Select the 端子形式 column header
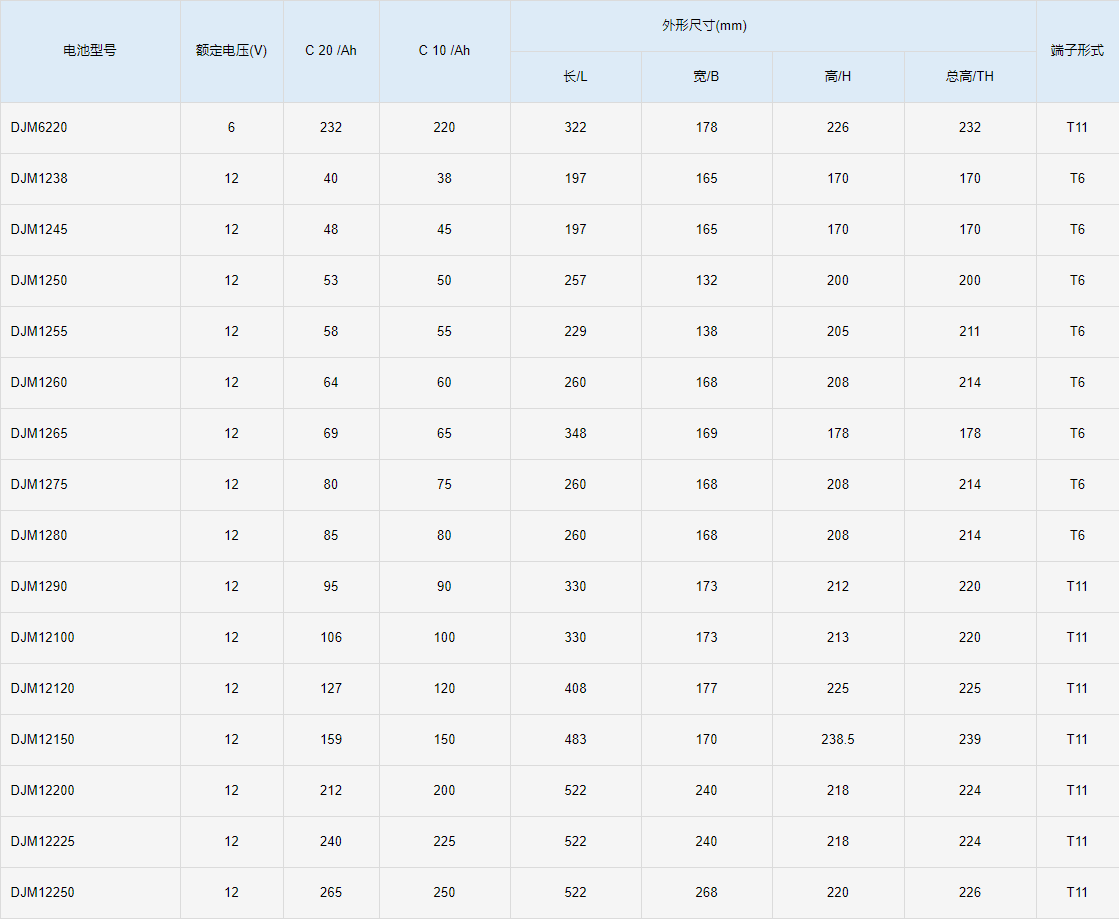 coord(1077,50)
